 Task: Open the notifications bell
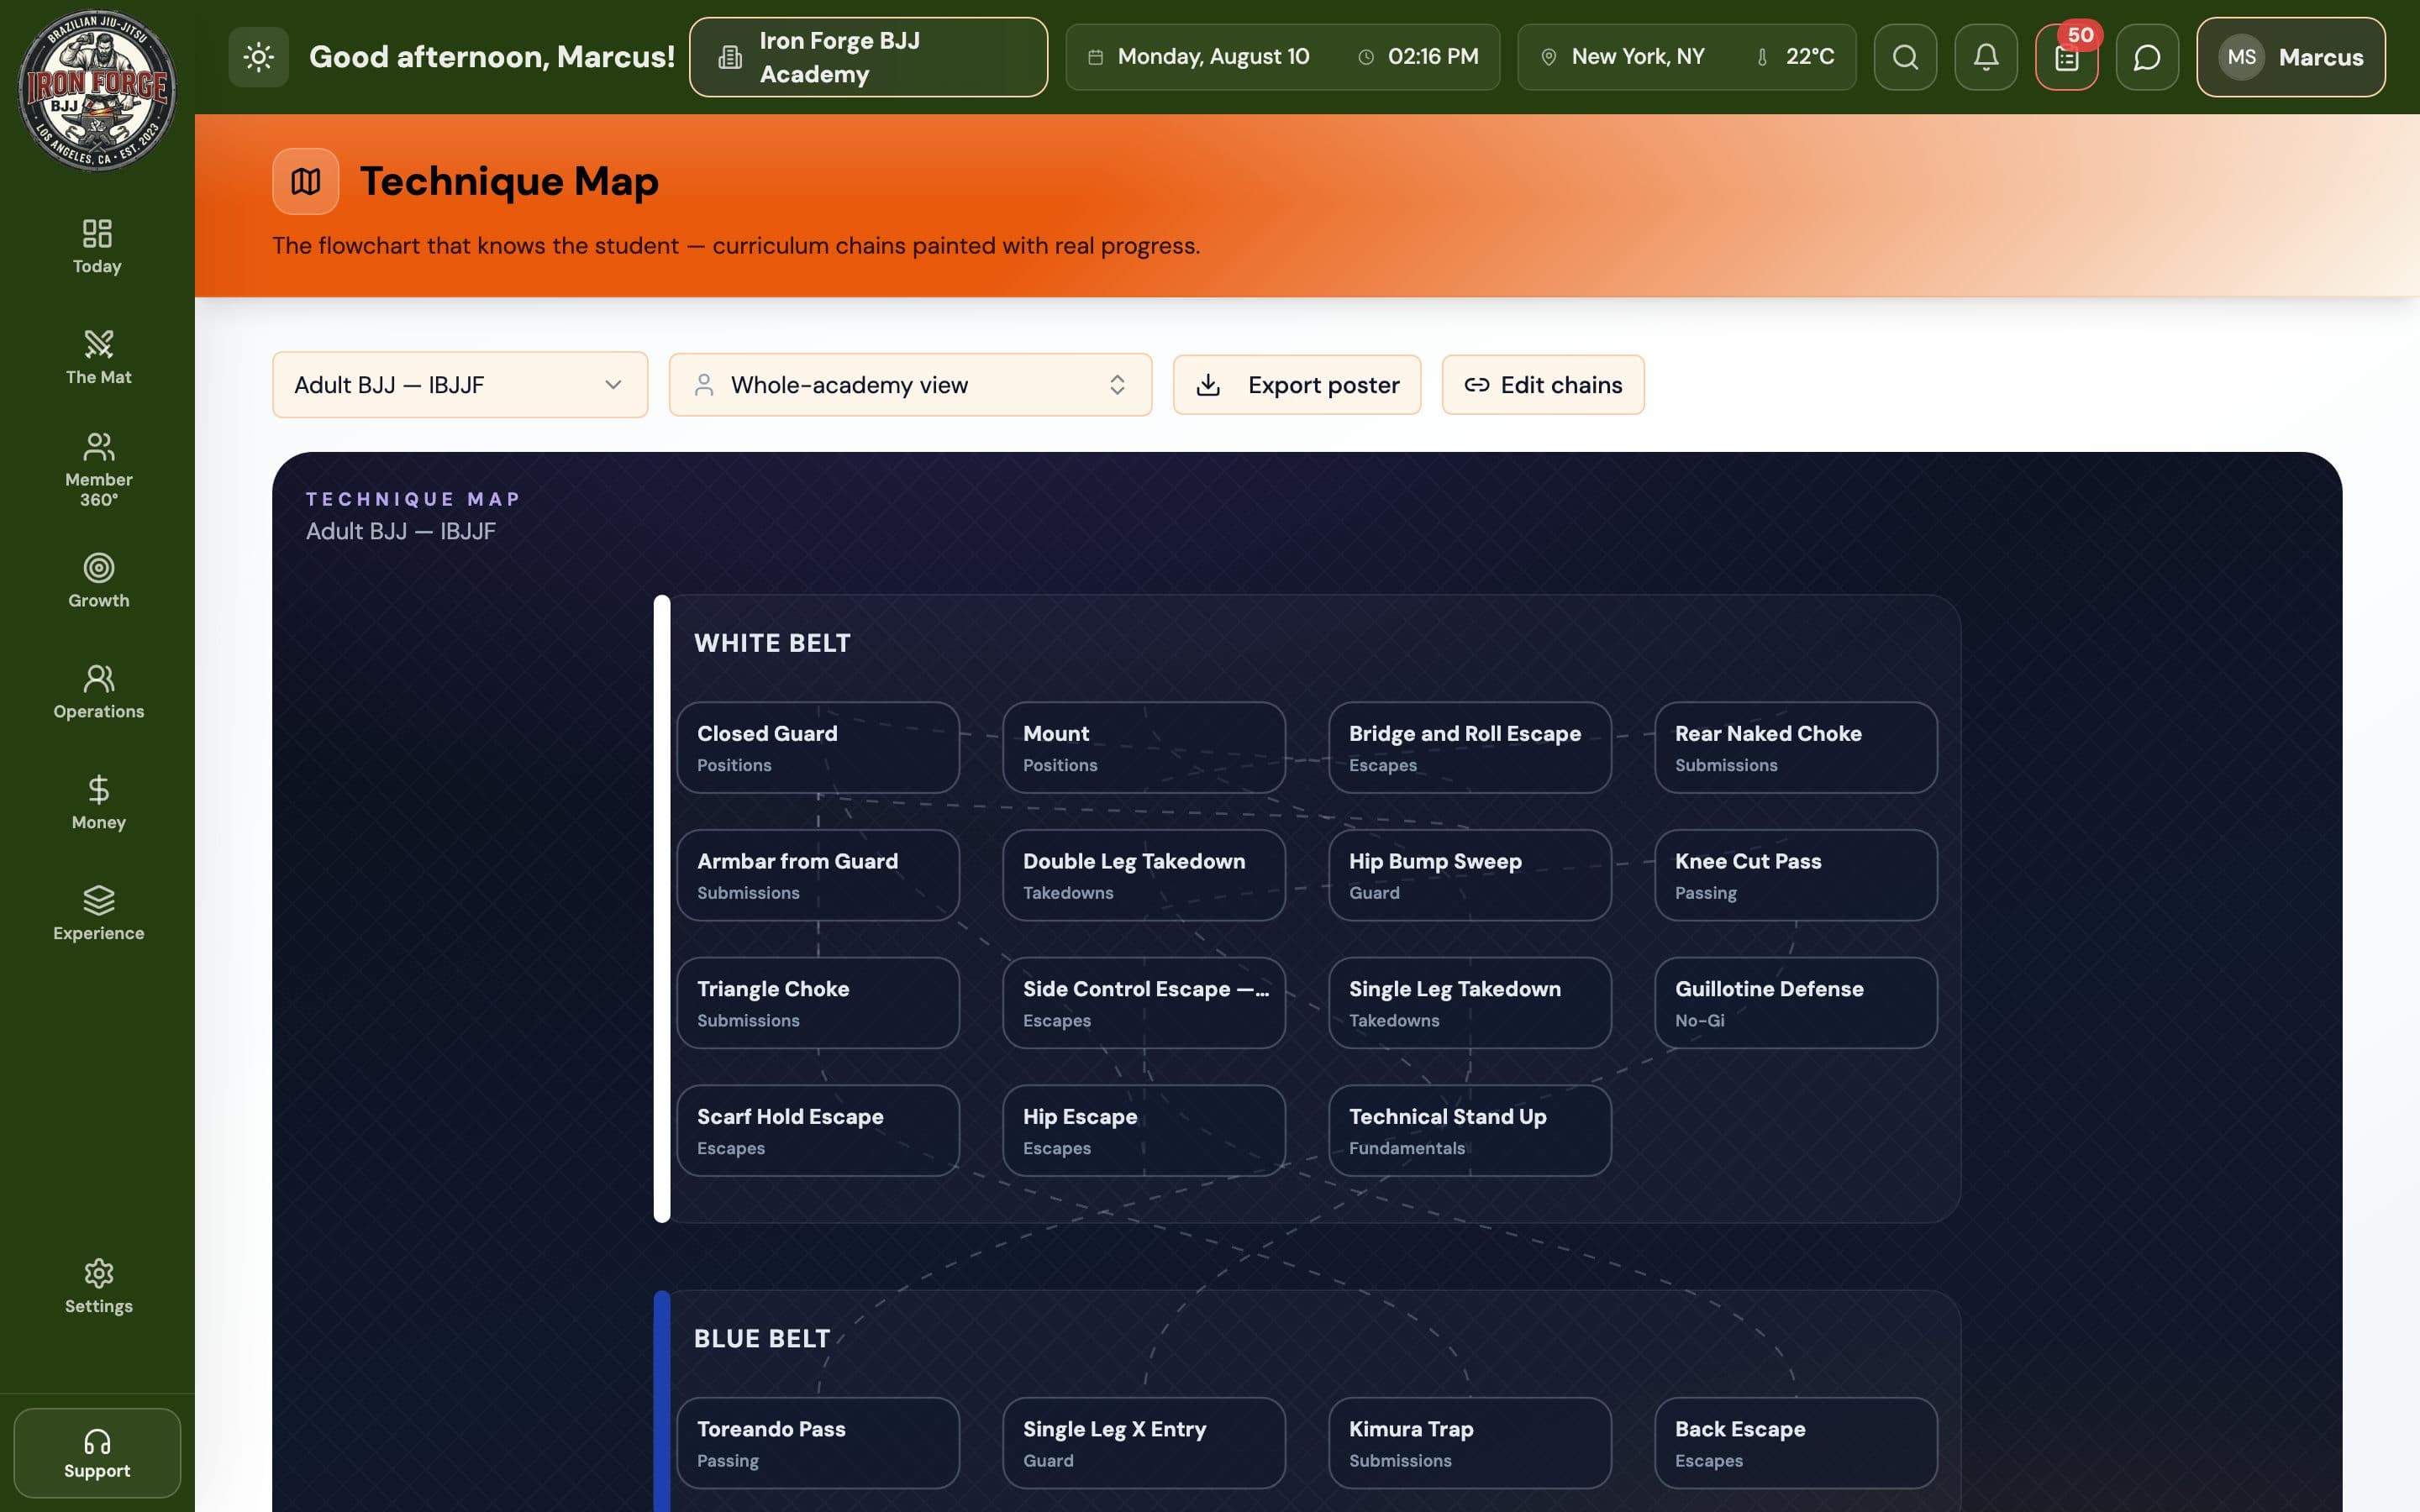coord(1986,57)
